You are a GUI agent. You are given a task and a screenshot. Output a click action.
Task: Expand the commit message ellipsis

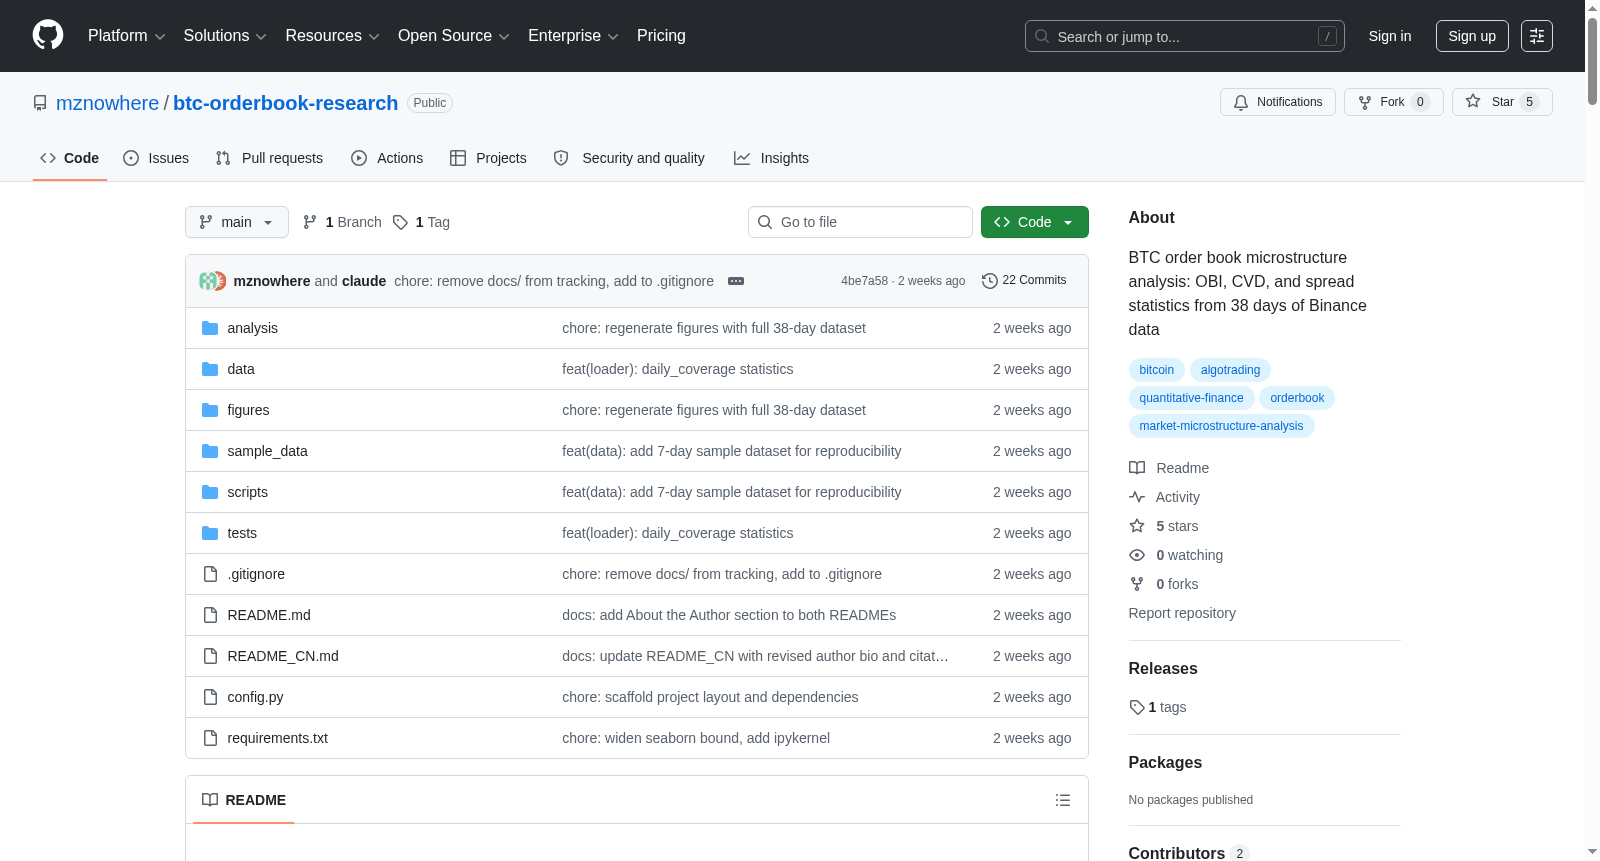[736, 281]
